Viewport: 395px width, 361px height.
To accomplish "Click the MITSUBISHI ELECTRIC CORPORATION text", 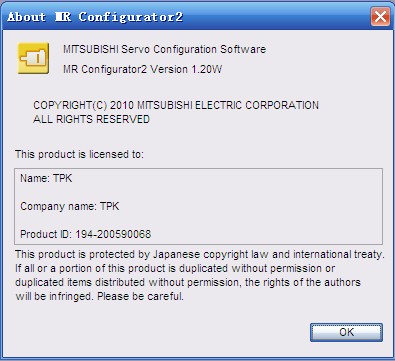I will point(228,105).
